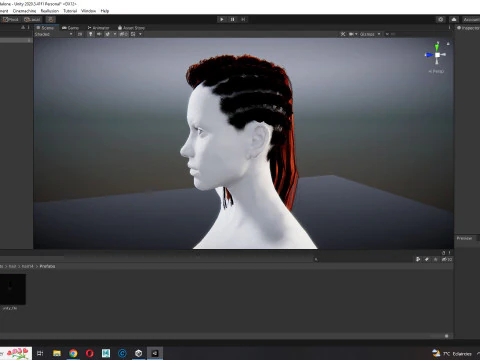The width and height of the screenshot is (480, 360).
Task: Click the Project panel lock icon
Action: tap(444, 253)
